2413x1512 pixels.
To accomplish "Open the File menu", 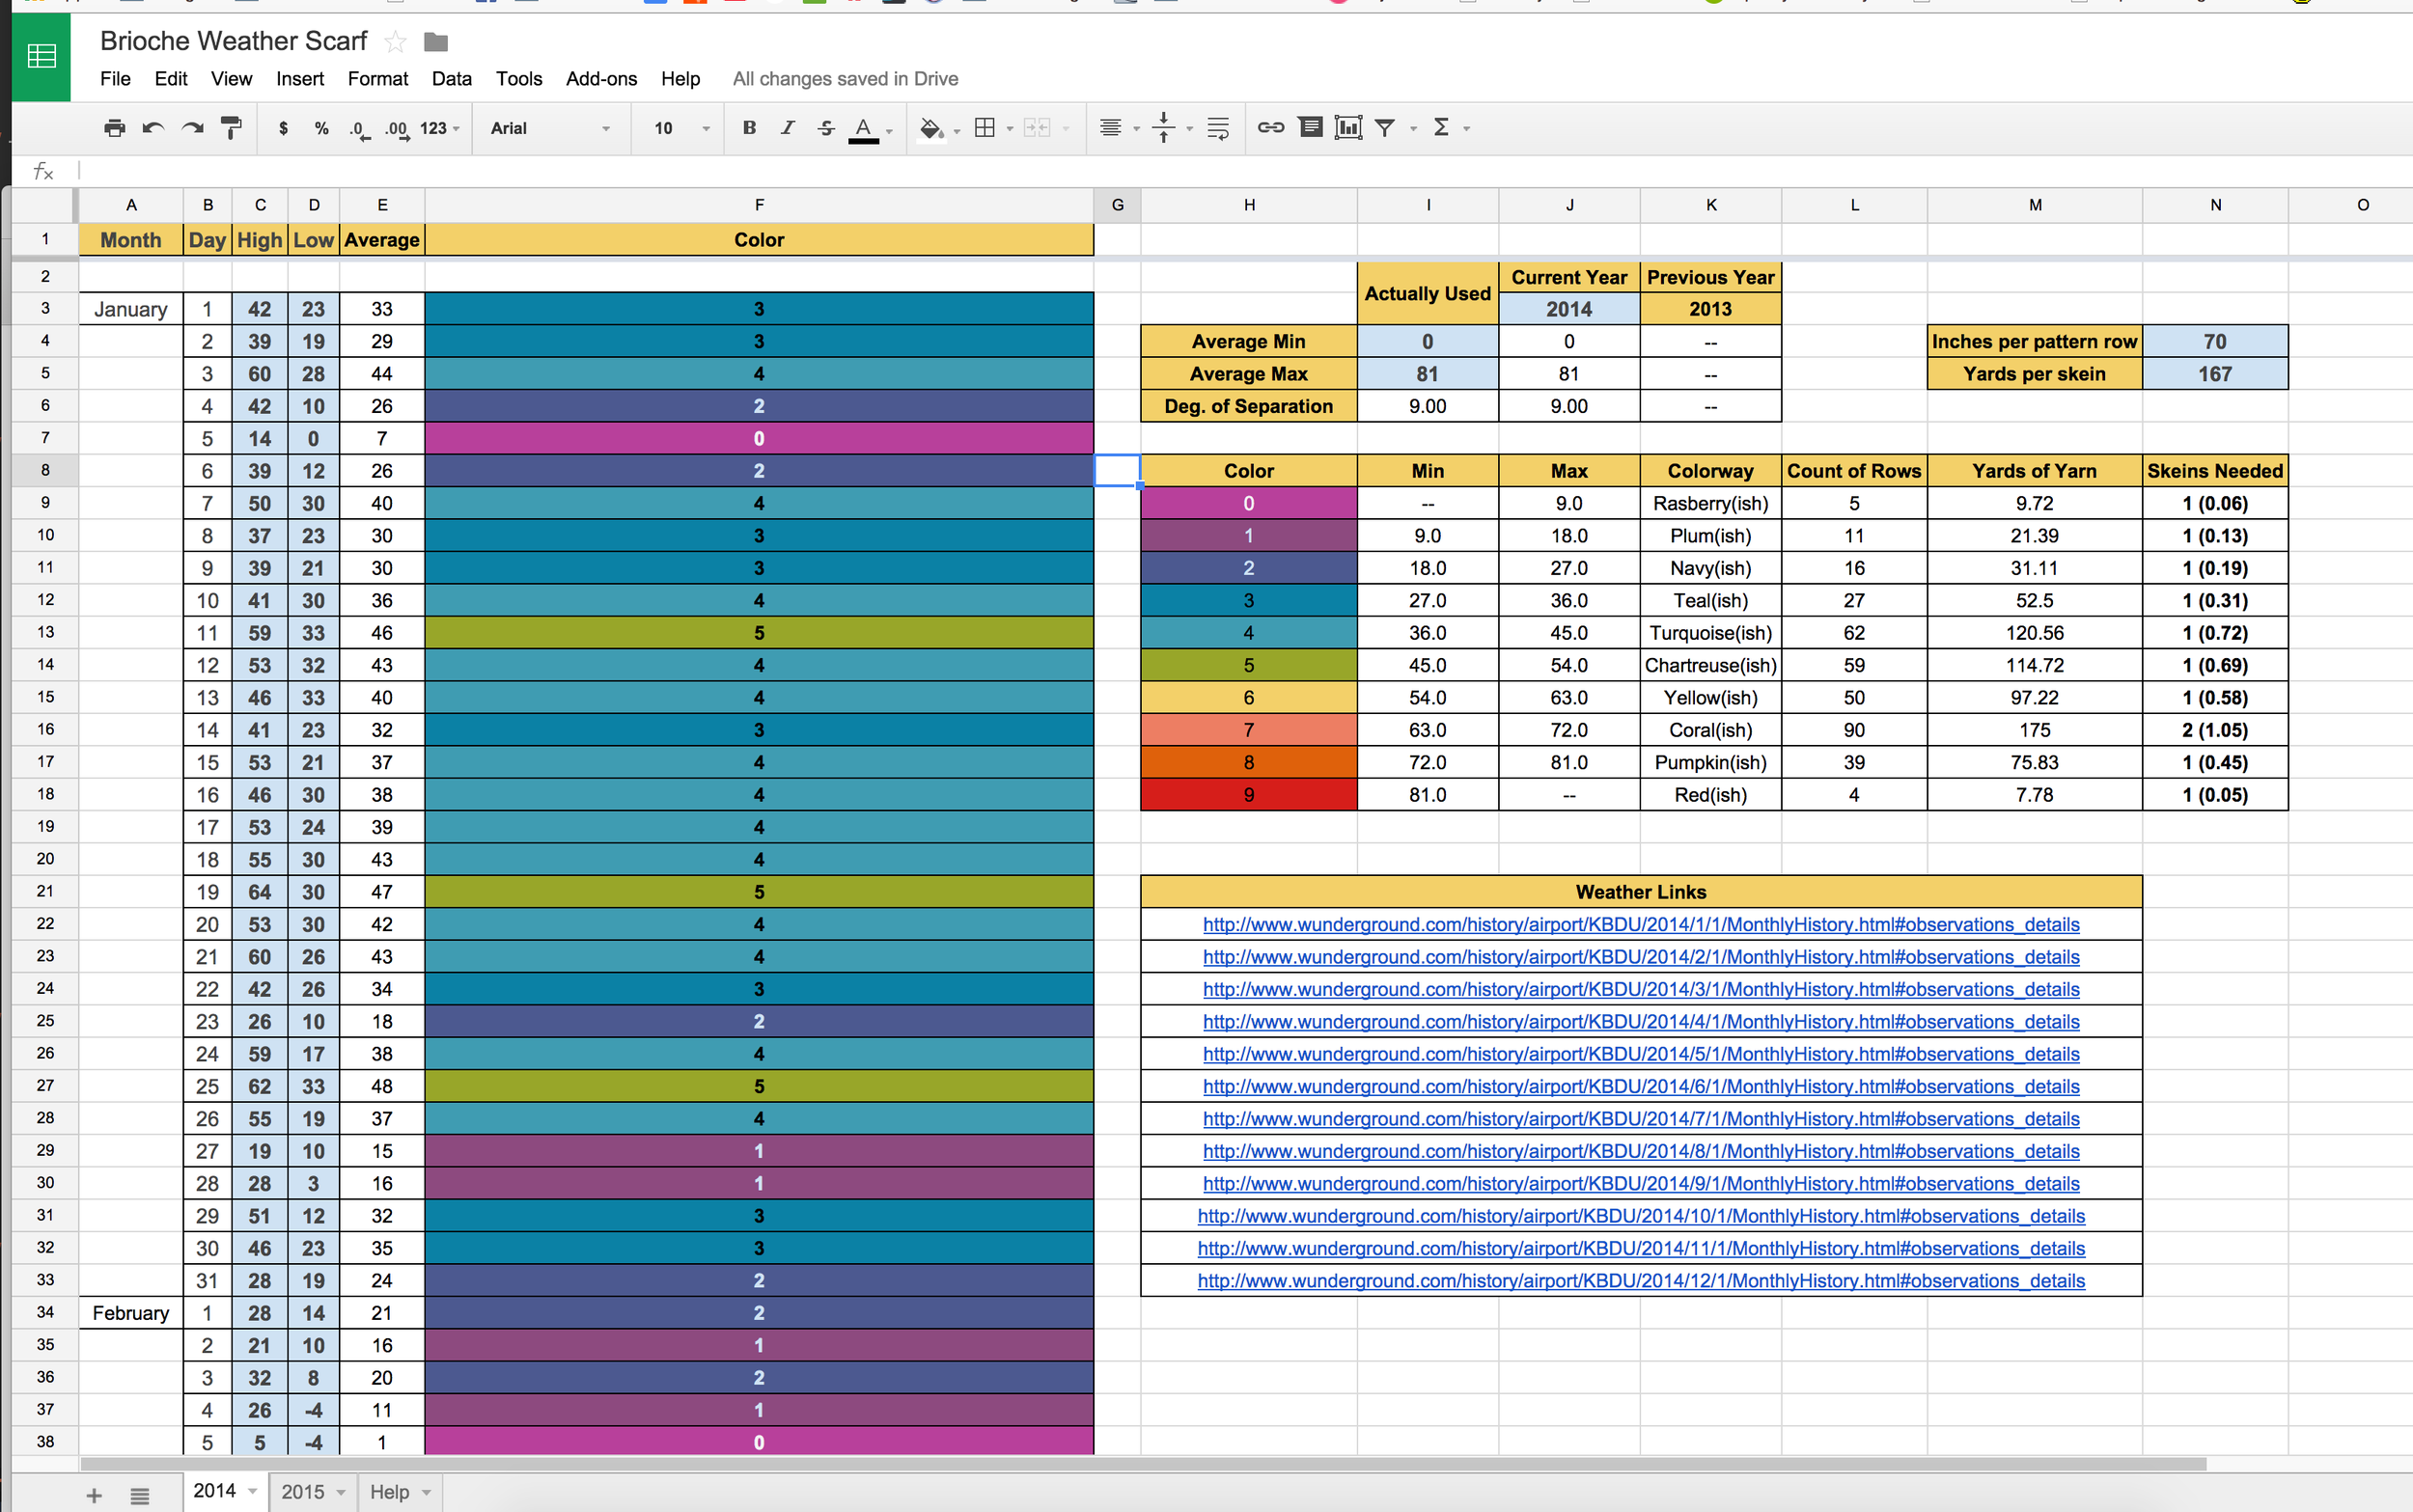I will click(115, 79).
